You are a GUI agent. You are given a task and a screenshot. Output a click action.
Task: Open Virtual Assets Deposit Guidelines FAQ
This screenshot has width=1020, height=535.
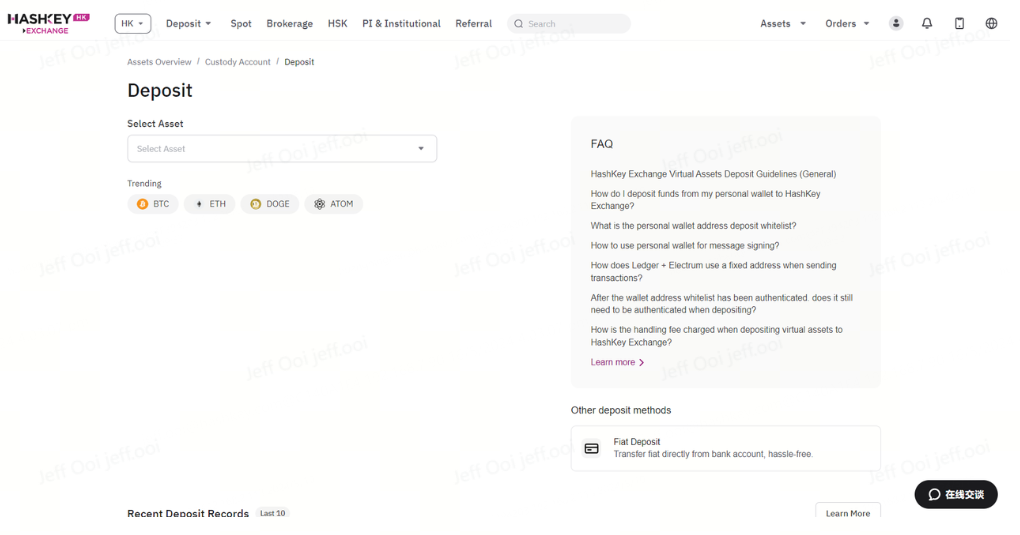pos(713,174)
